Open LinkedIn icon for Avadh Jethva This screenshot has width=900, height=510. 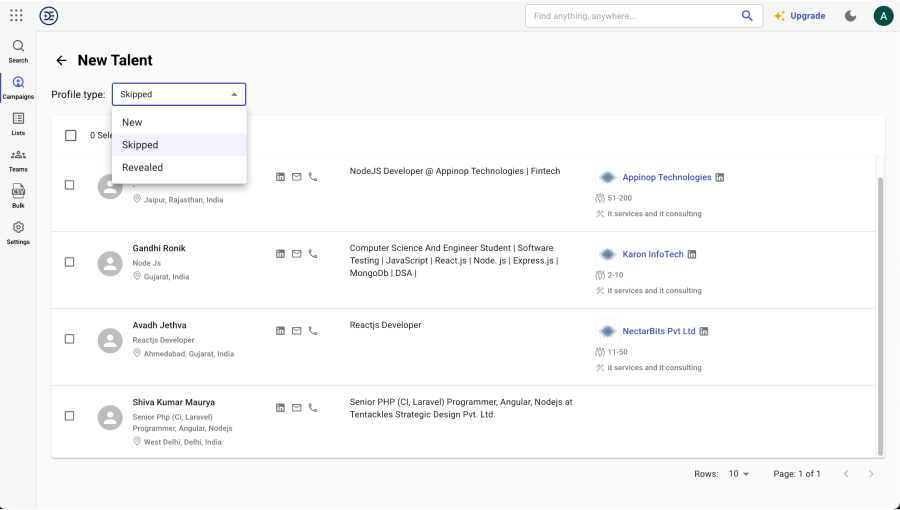pyautogui.click(x=280, y=330)
